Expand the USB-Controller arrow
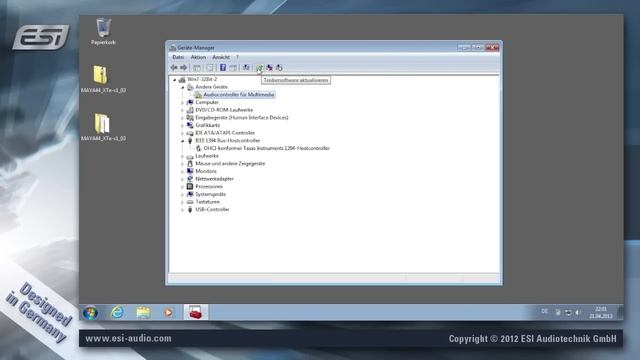Image resolution: width=640 pixels, height=360 pixels. pyautogui.click(x=182, y=209)
